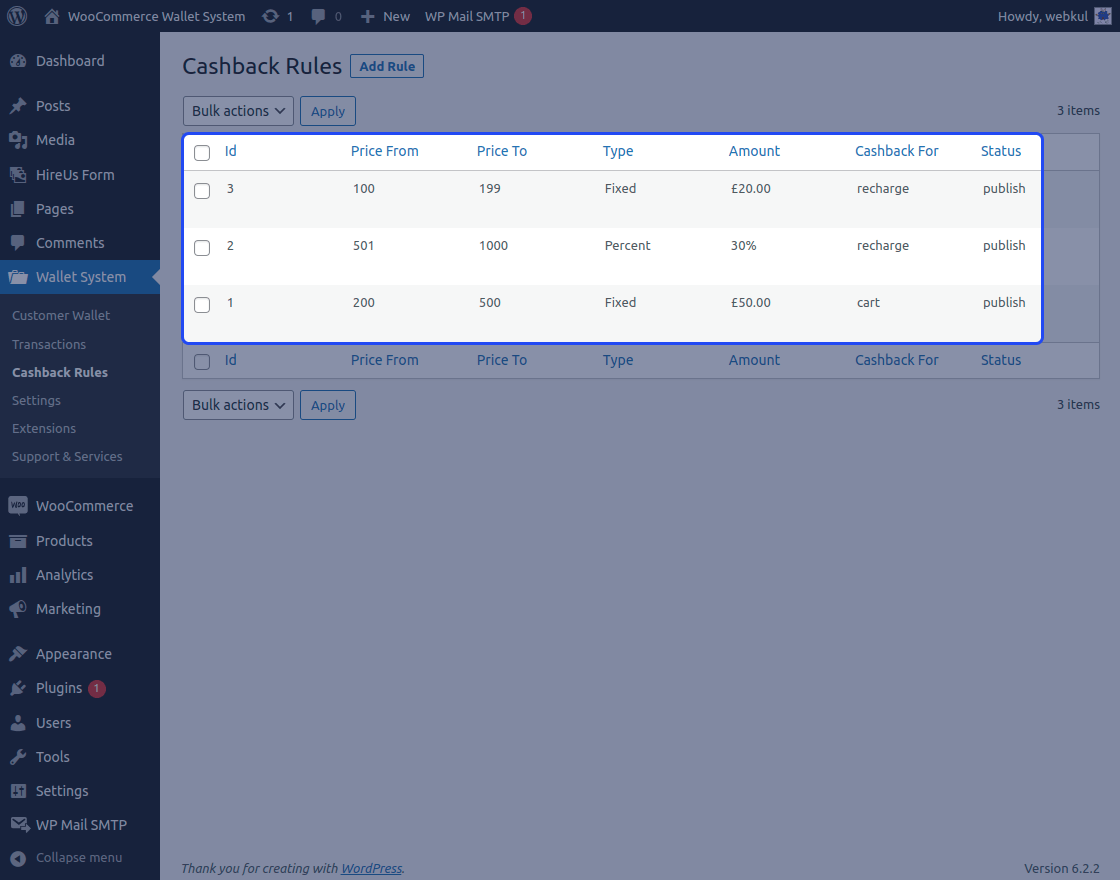Viewport: 1120px width, 880px height.
Task: Open the updates icon in the admin bar
Action: pos(270,16)
